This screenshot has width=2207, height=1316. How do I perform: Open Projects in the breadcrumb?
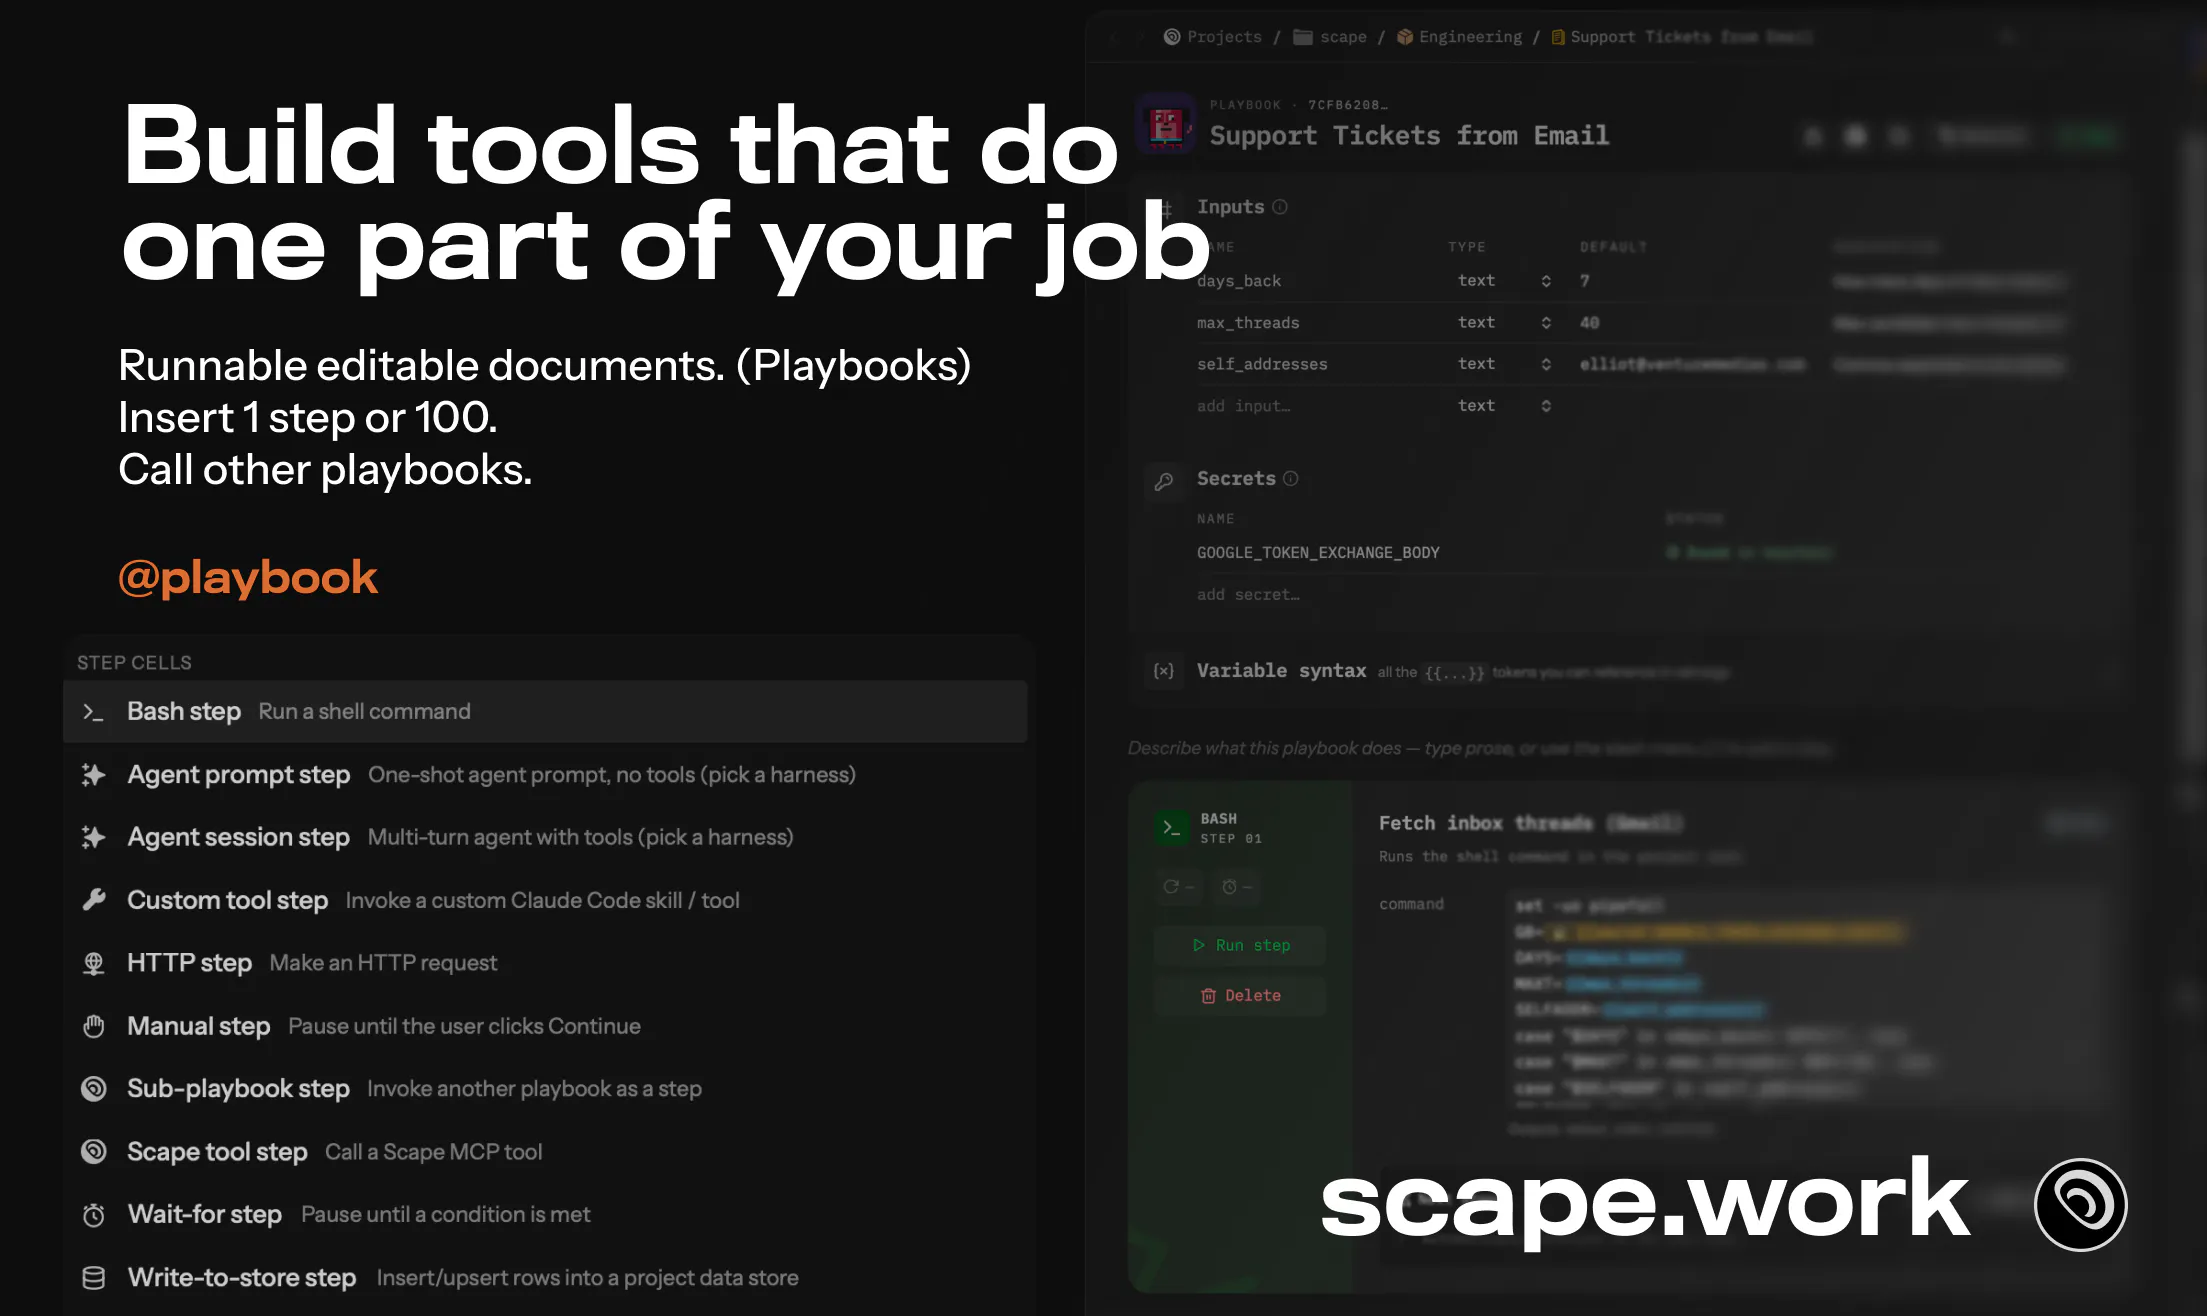point(1213,37)
